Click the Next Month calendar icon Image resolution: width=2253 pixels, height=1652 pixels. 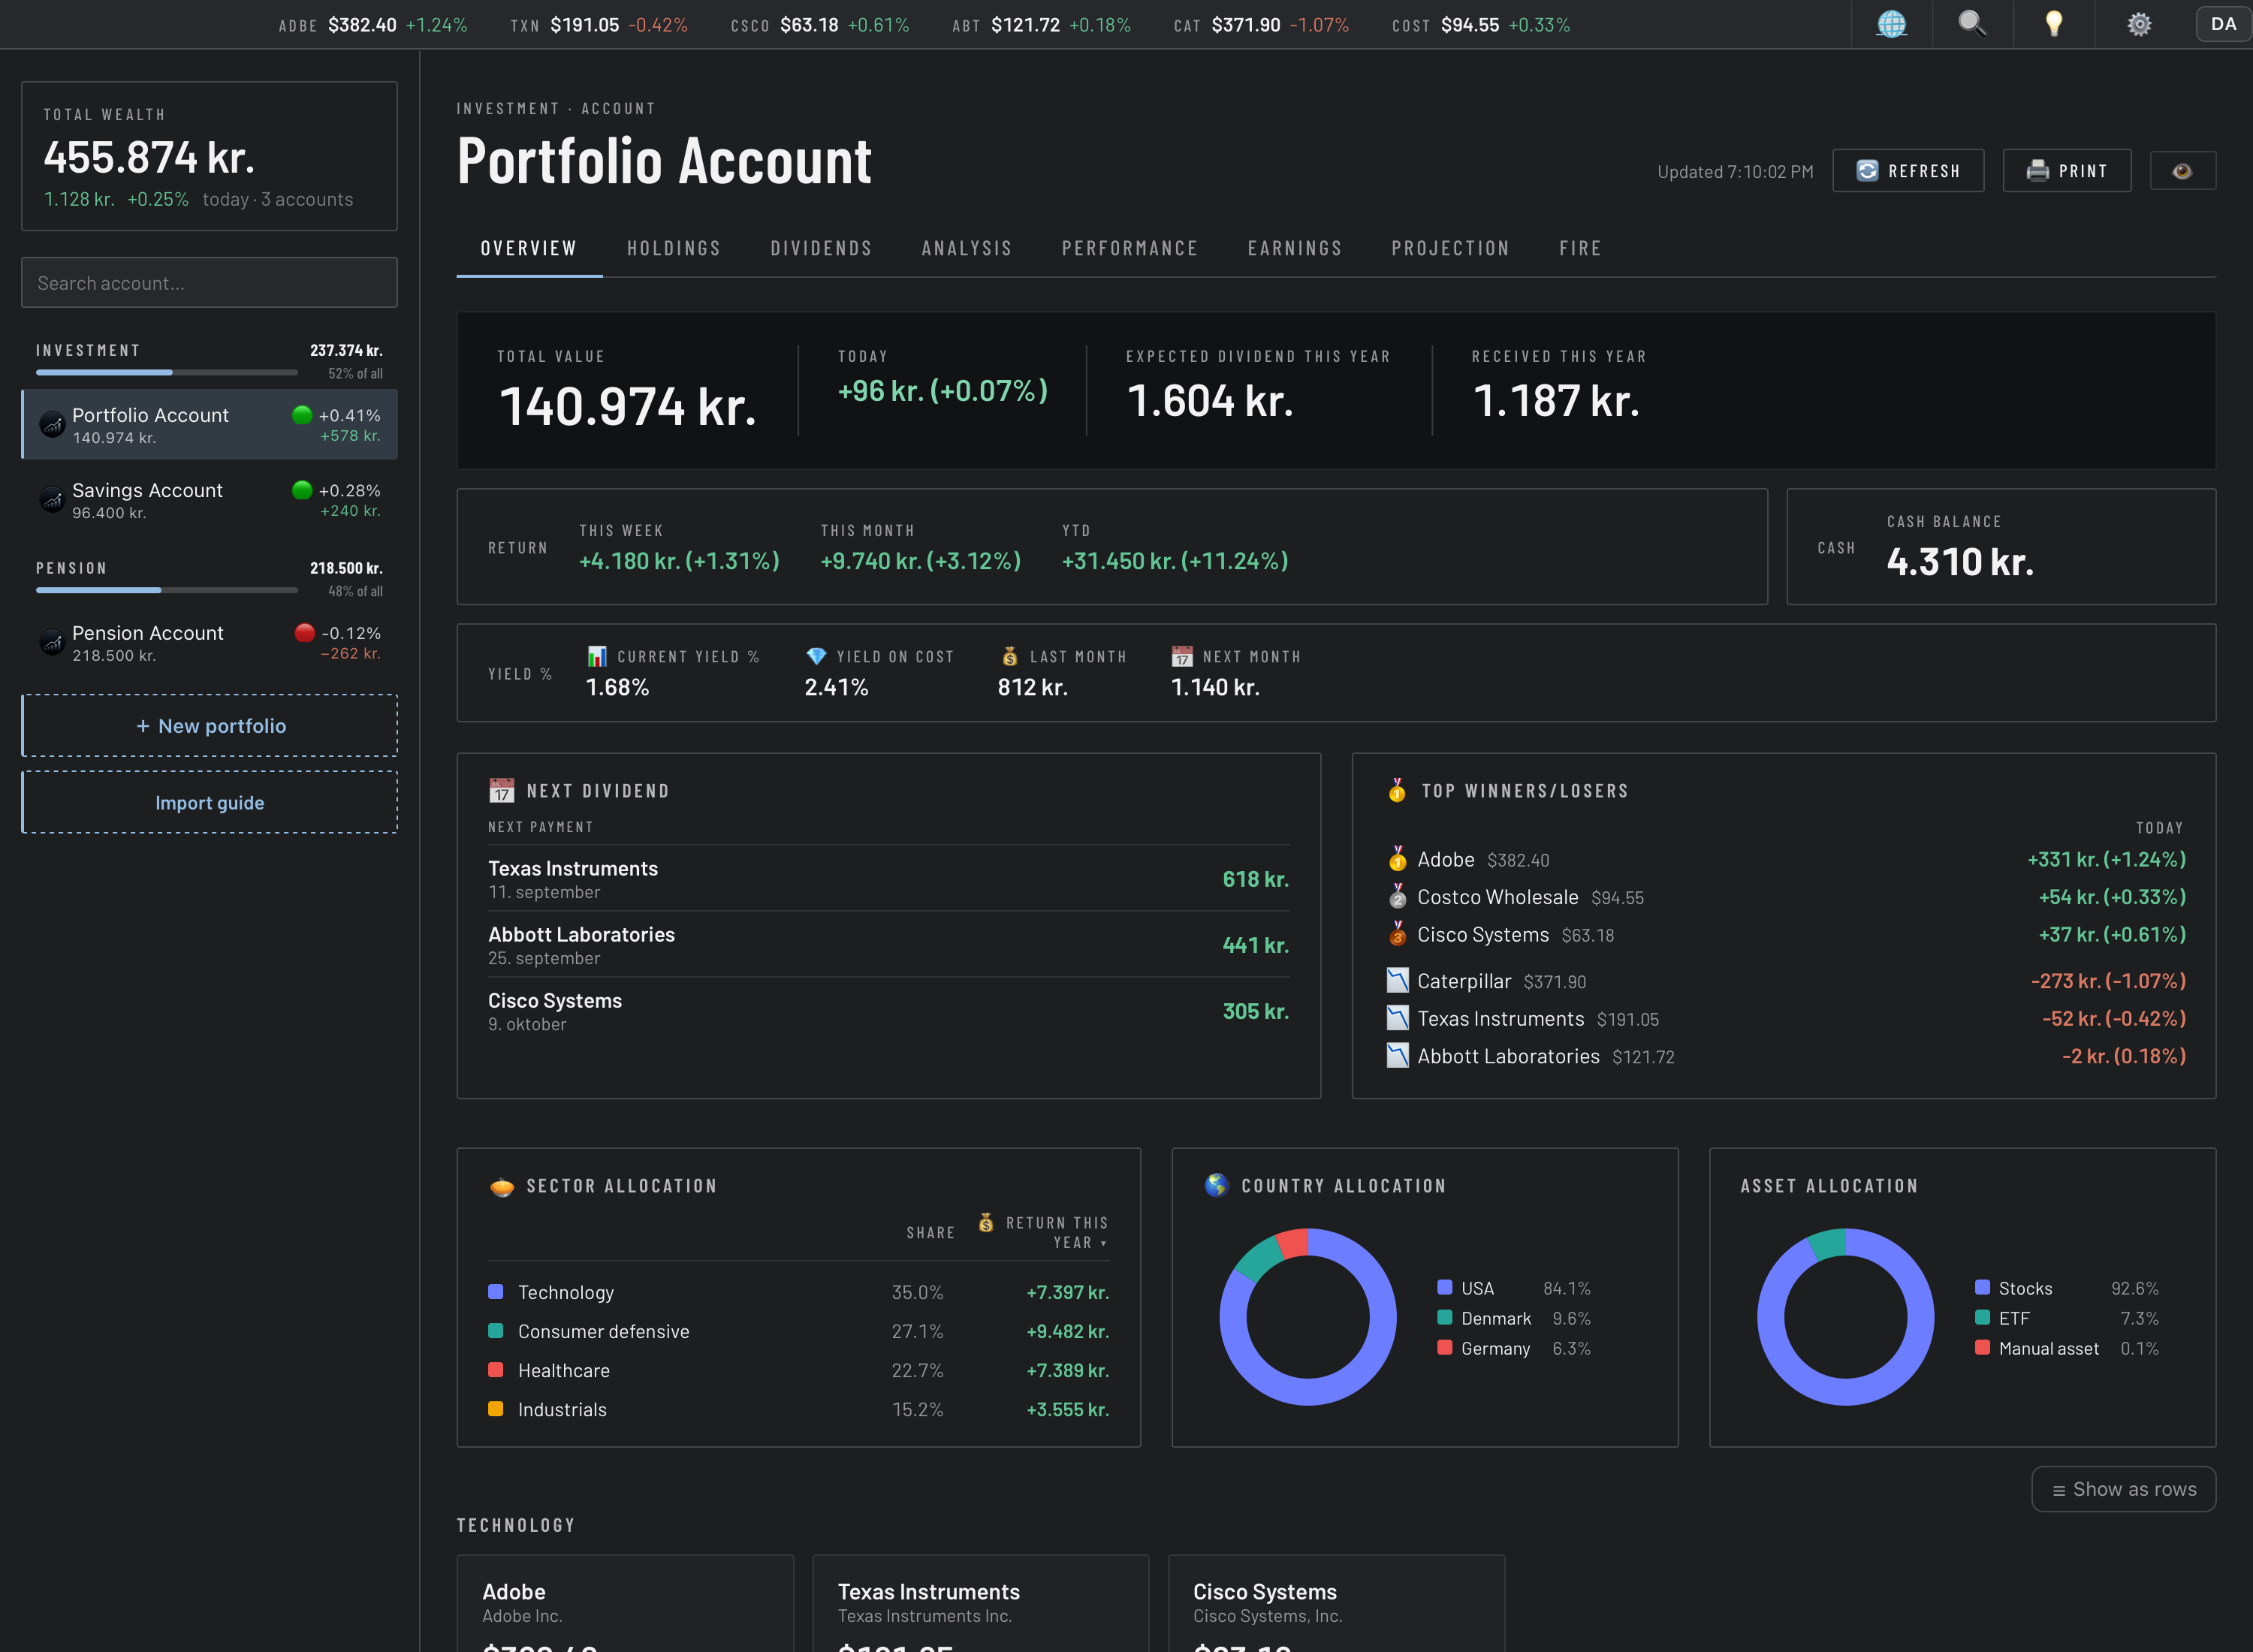pyautogui.click(x=1182, y=656)
